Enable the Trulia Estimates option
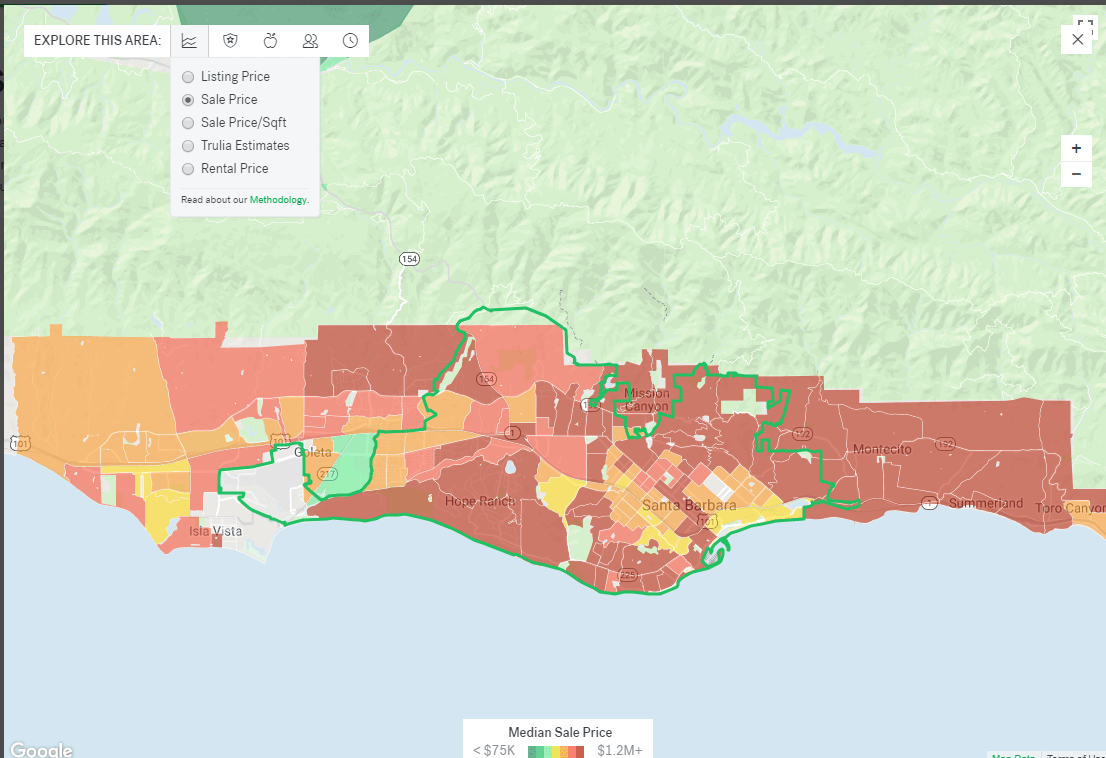 pyautogui.click(x=188, y=145)
